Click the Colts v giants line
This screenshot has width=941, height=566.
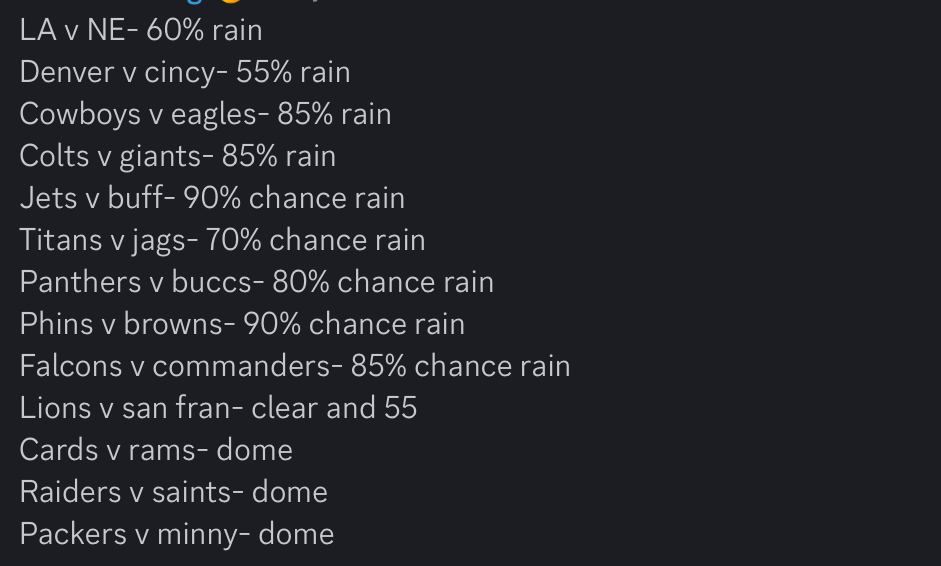coord(178,156)
